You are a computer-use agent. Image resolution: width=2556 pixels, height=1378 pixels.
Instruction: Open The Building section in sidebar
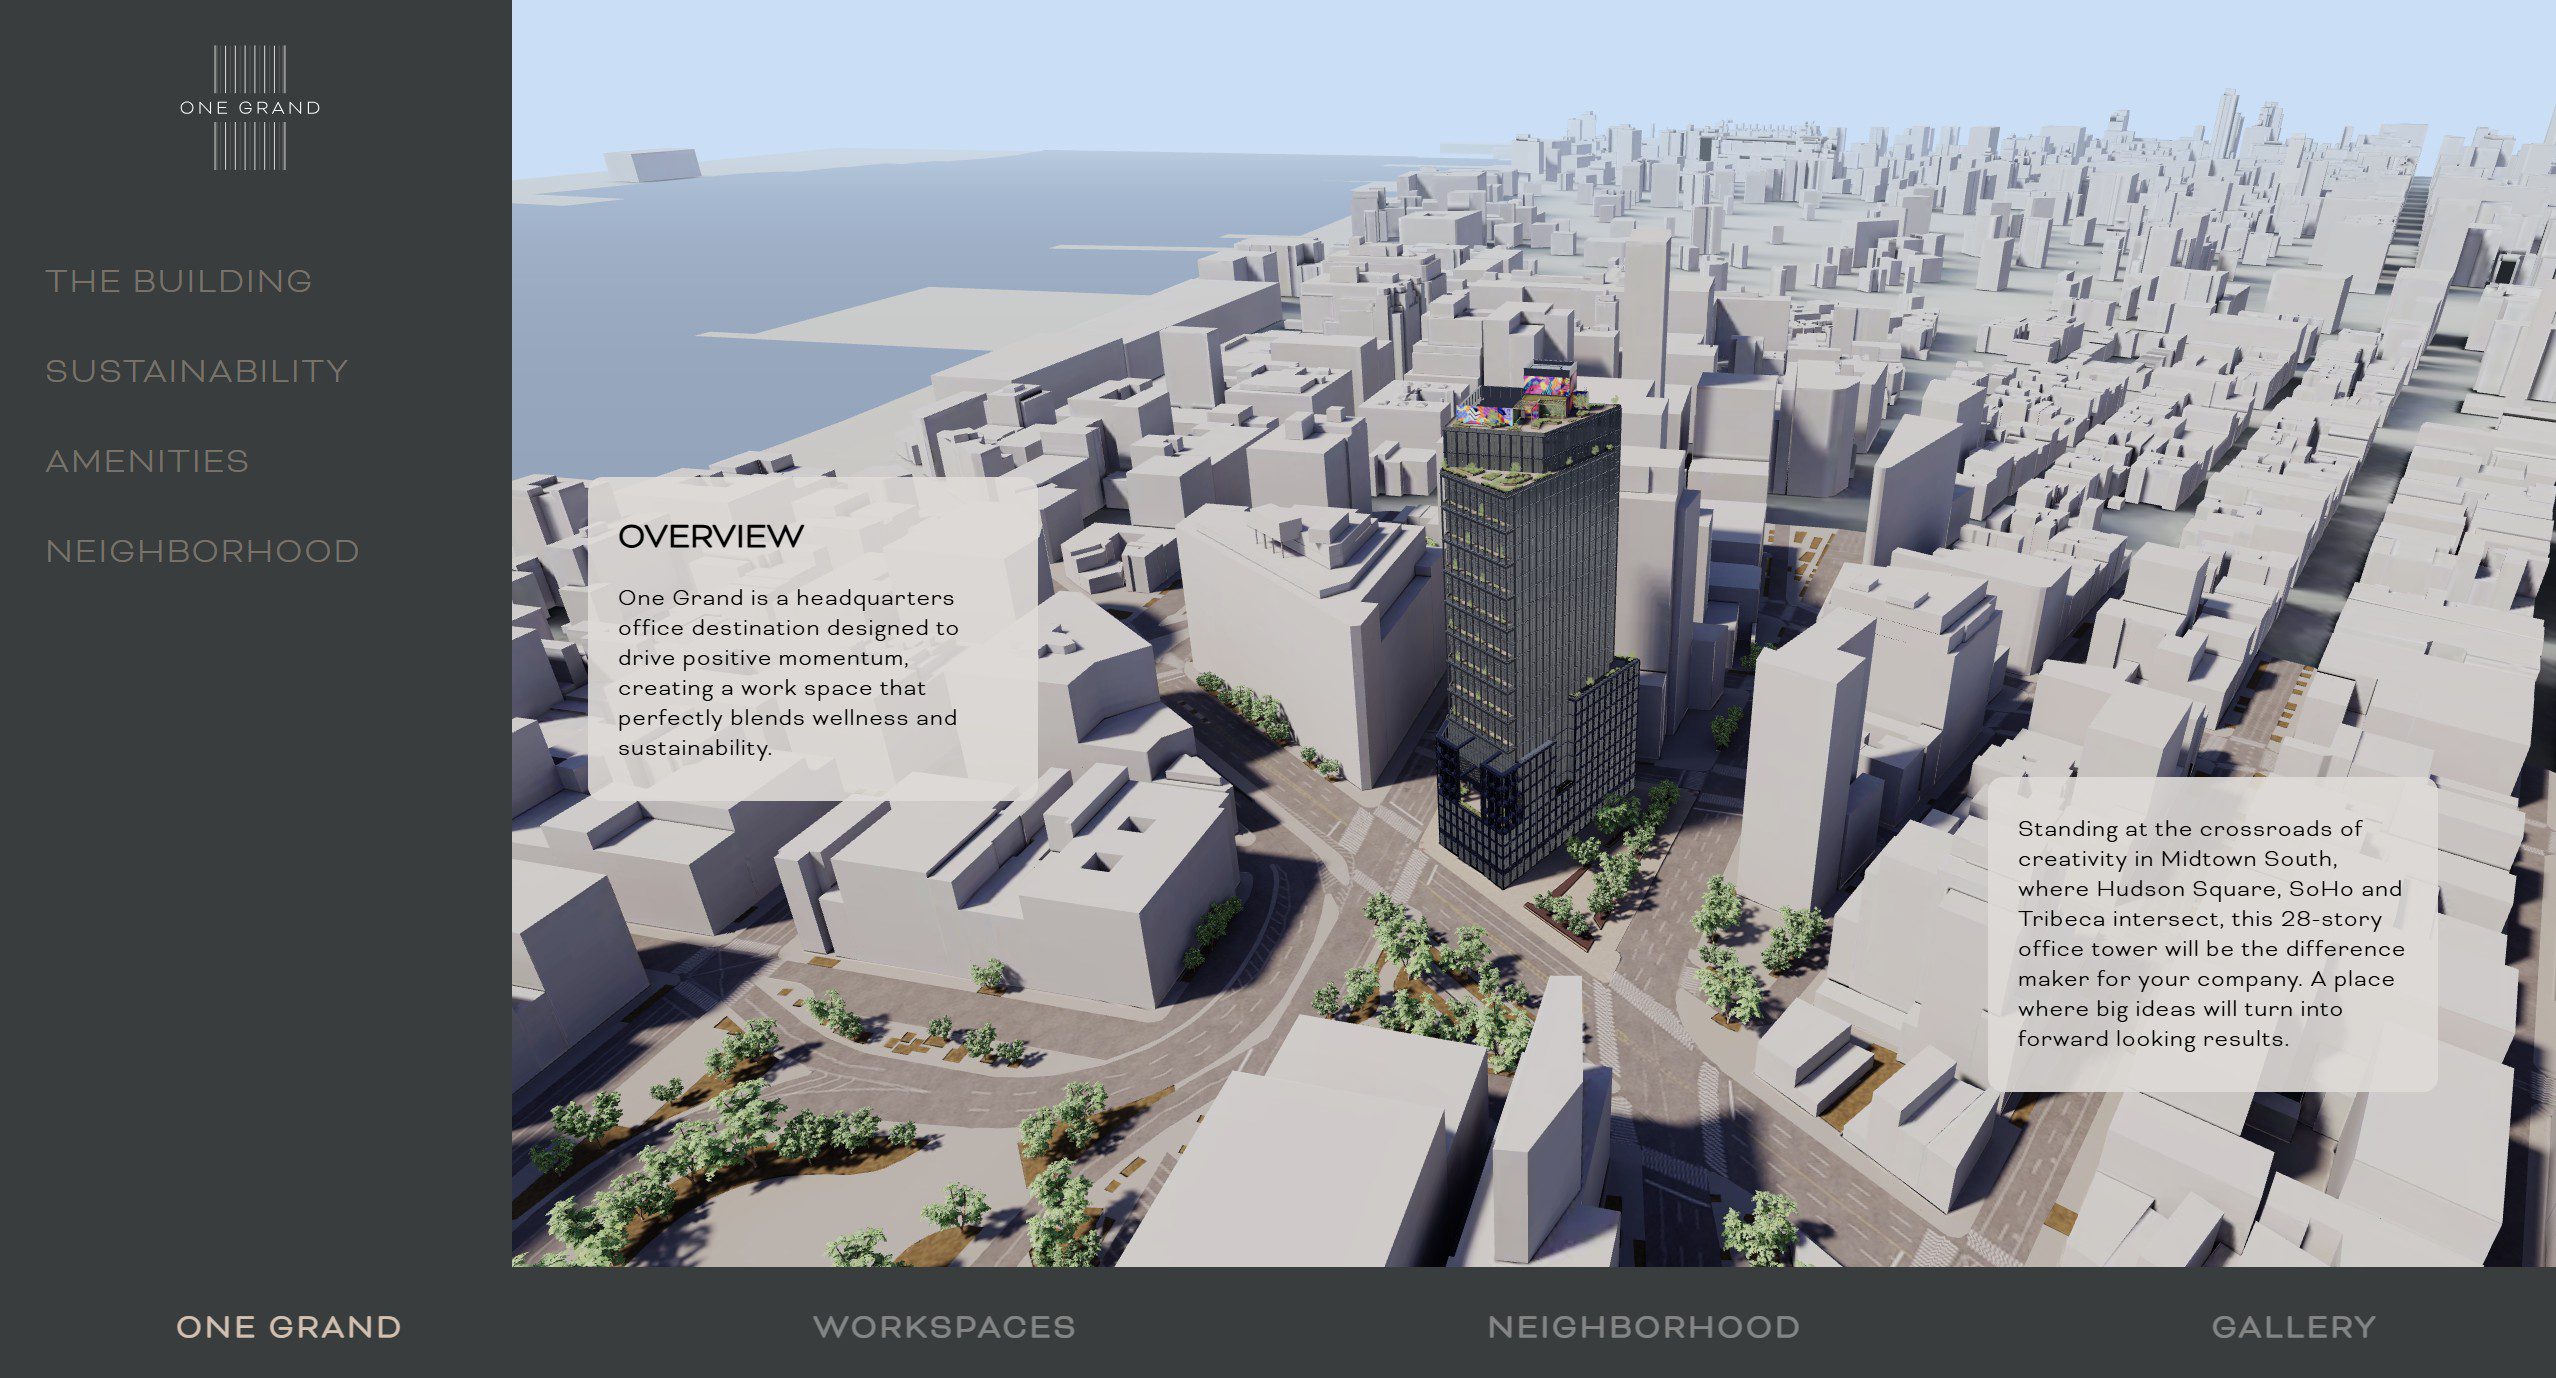[x=179, y=282]
